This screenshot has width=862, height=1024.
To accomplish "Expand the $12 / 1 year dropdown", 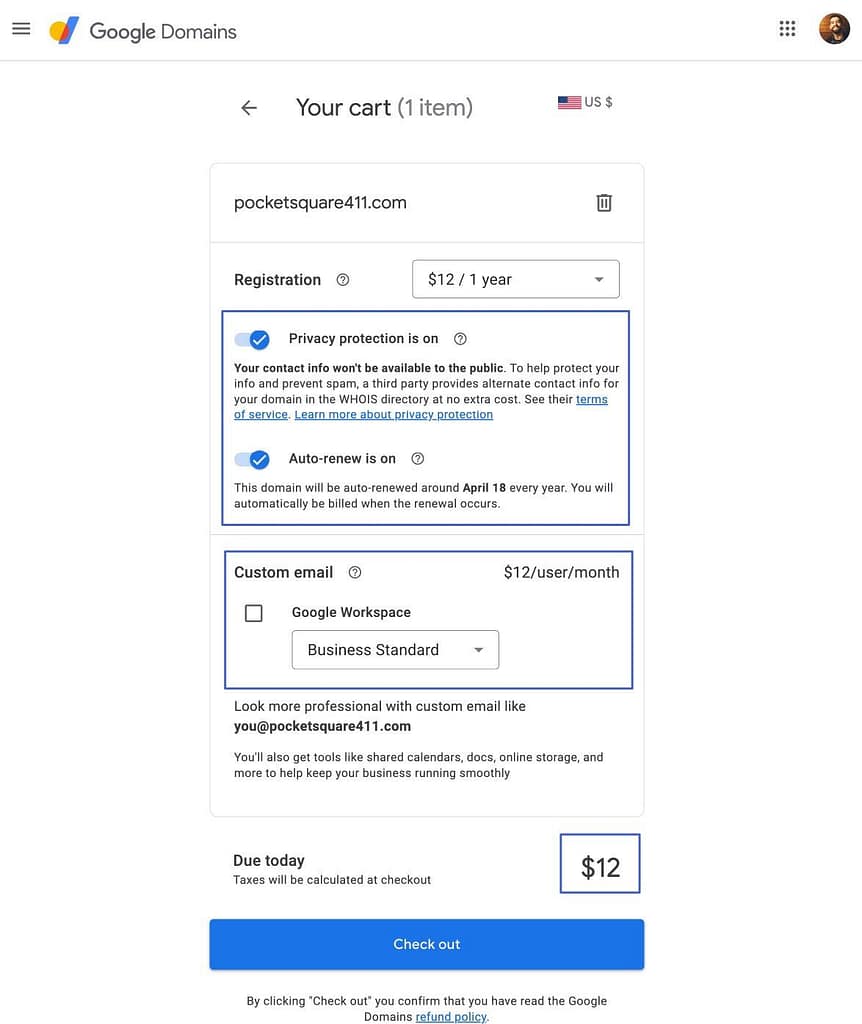I will pyautogui.click(x=515, y=279).
